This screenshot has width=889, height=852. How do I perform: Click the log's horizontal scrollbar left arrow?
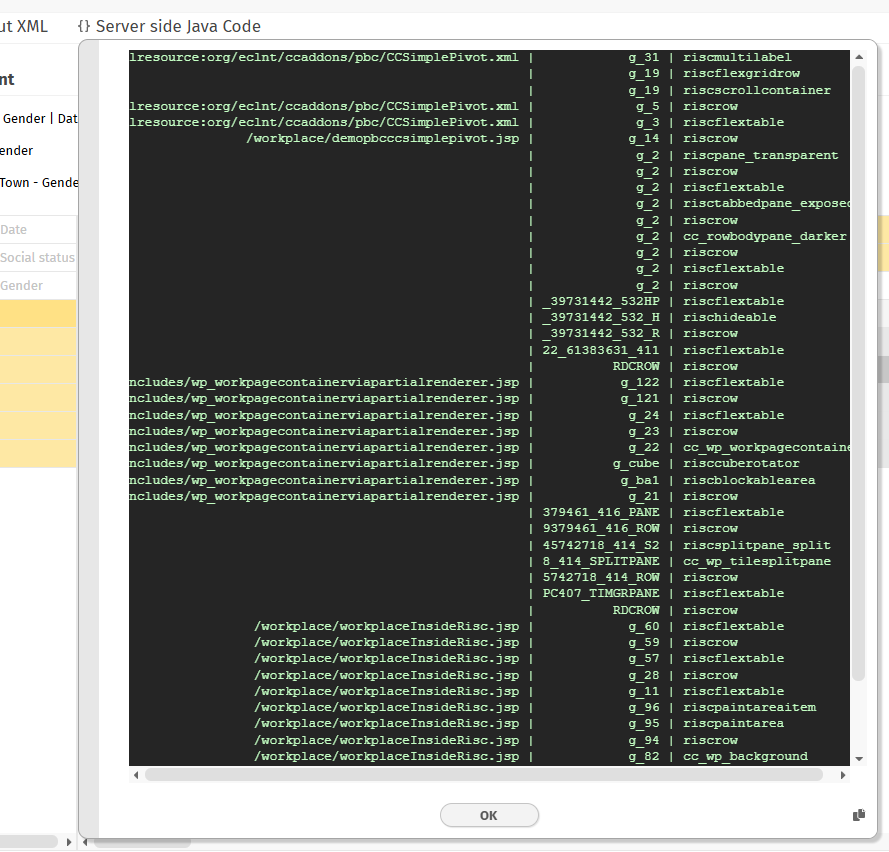[136, 775]
